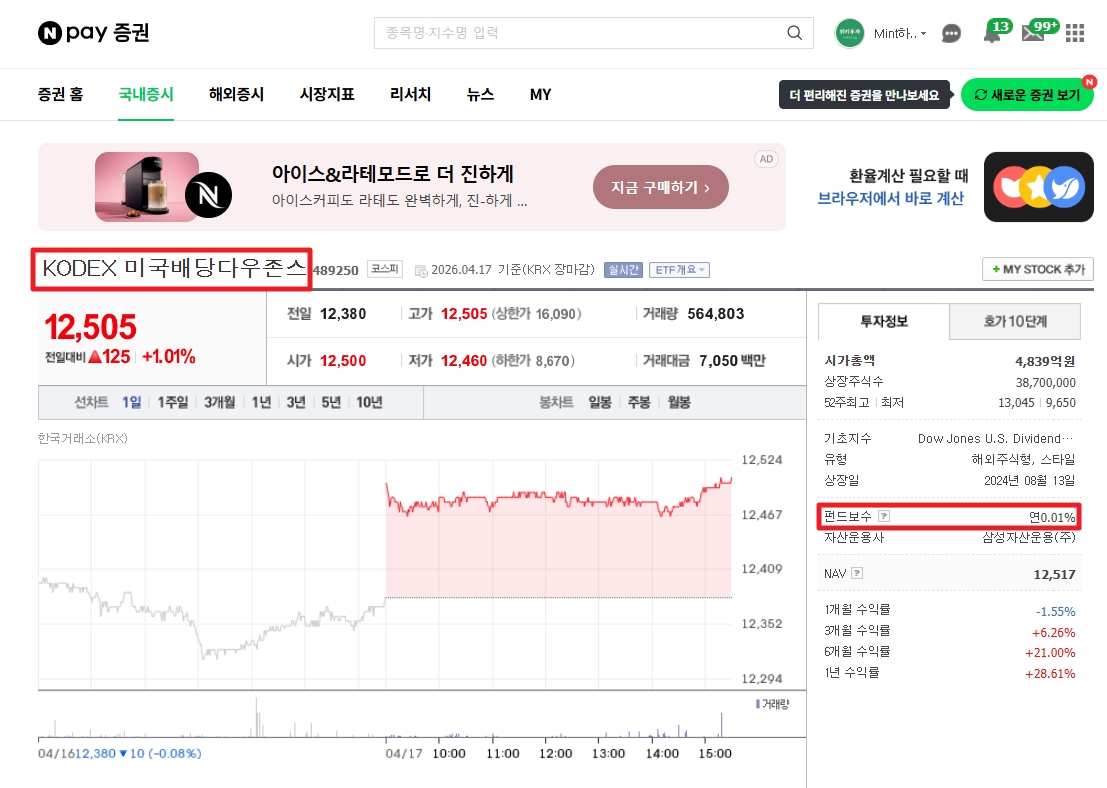This screenshot has height=788, width=1107.
Task: Toggle the 실시간 real-time quote mode
Action: pos(623,268)
